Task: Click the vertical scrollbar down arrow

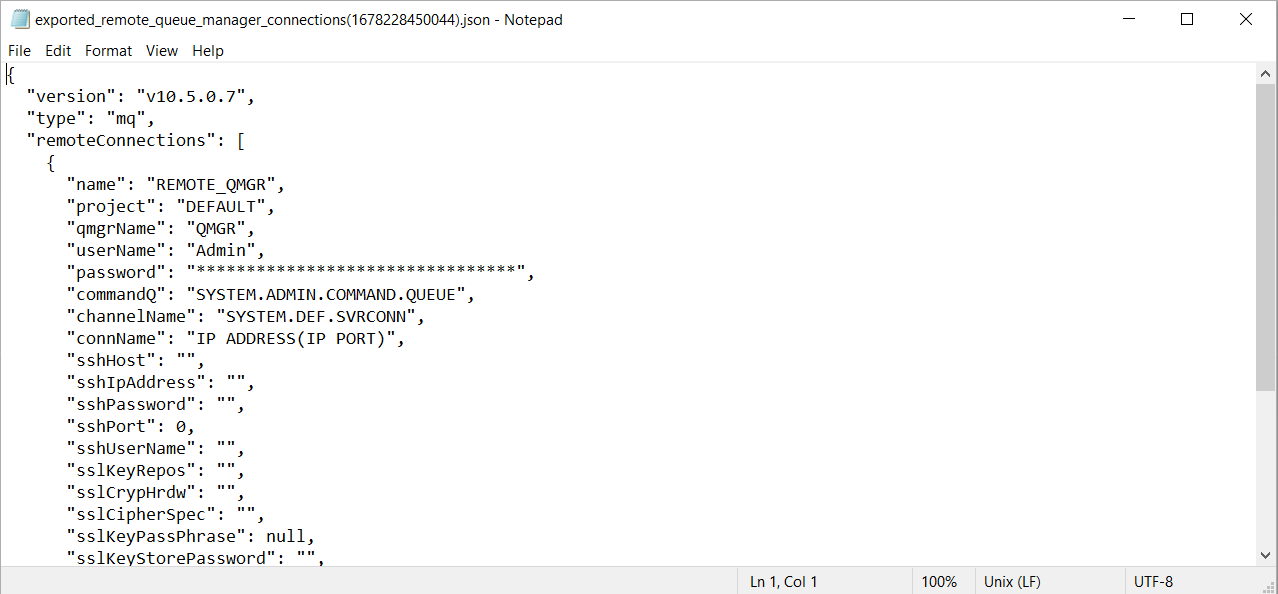Action: click(x=1265, y=555)
